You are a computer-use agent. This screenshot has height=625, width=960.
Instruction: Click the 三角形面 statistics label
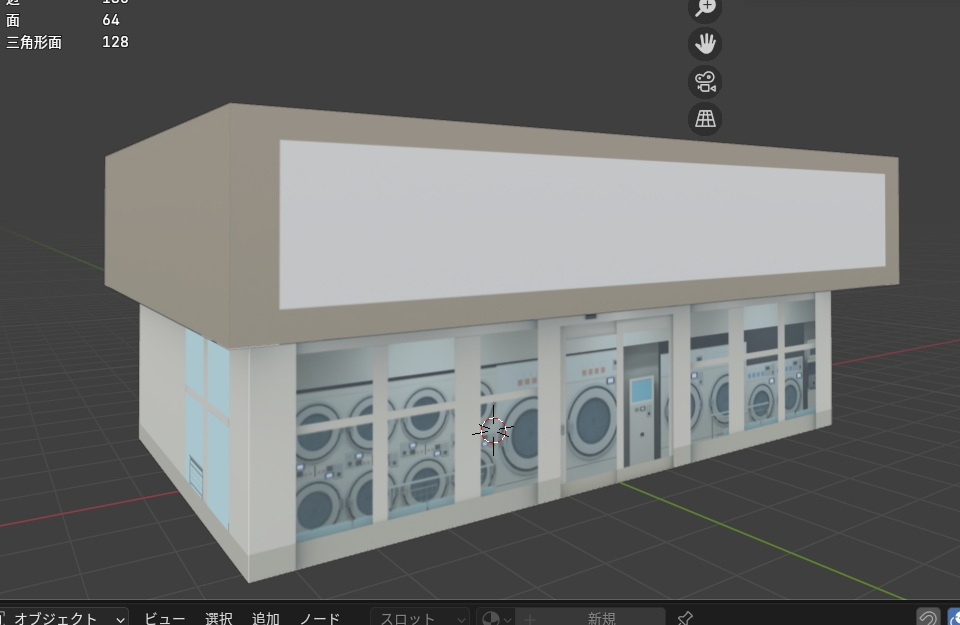coord(34,42)
